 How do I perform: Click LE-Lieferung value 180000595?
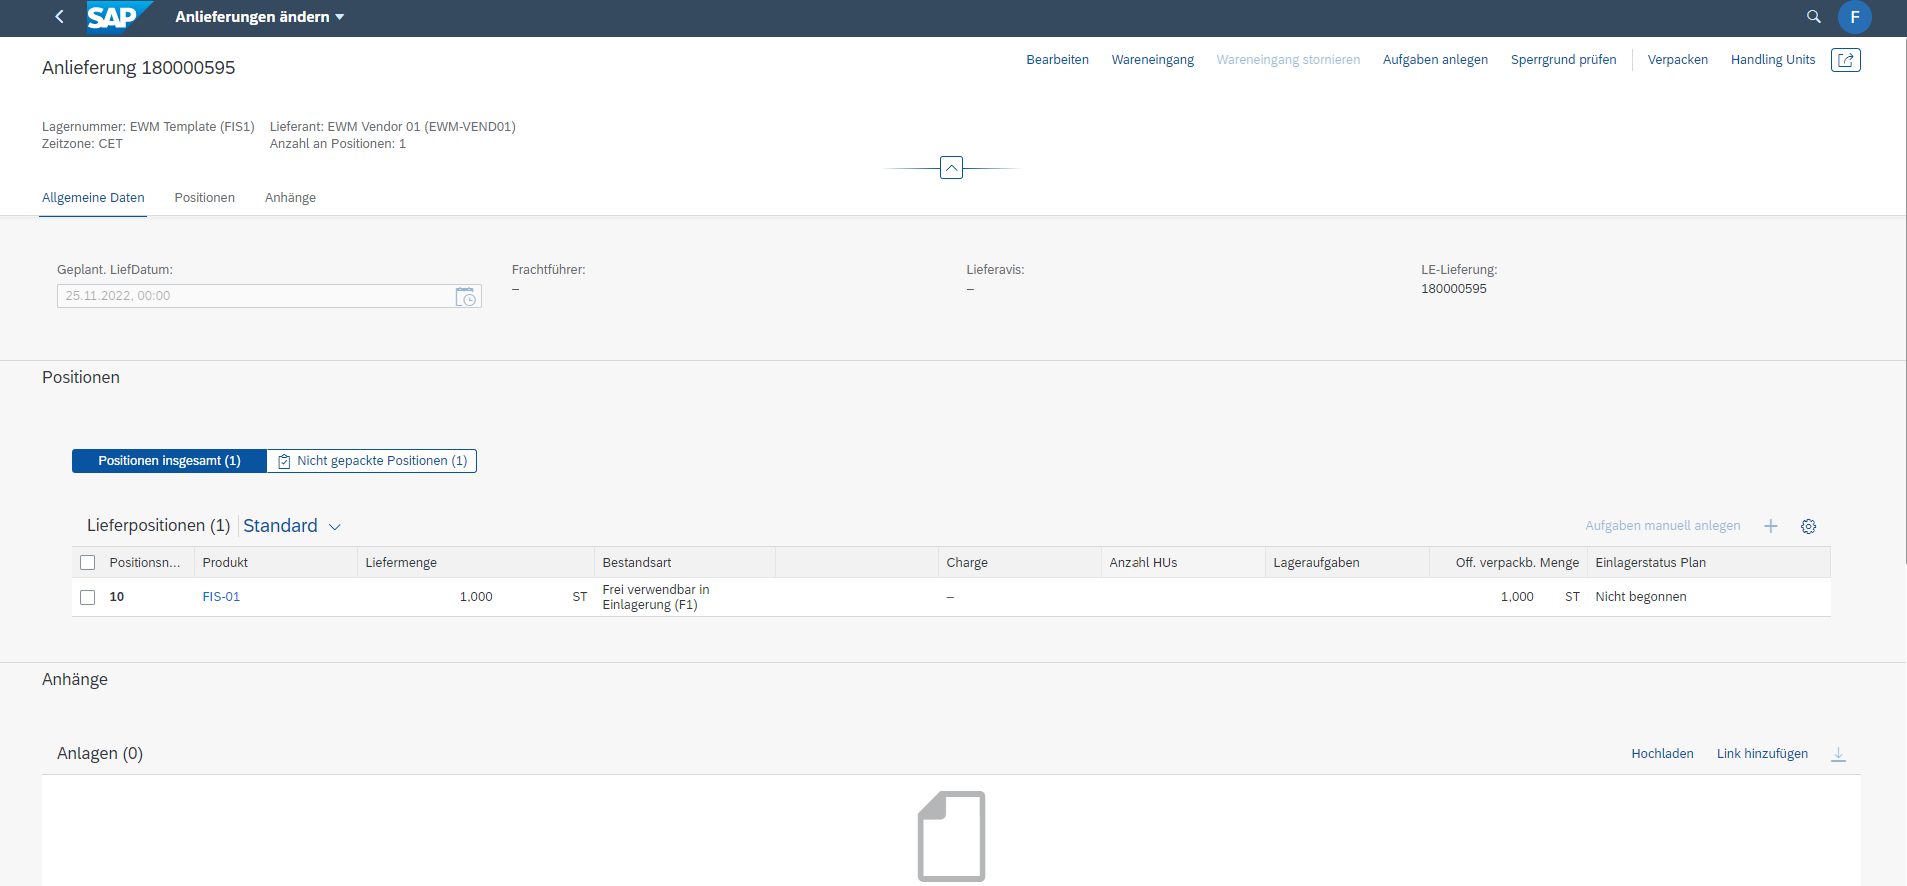click(x=1453, y=289)
